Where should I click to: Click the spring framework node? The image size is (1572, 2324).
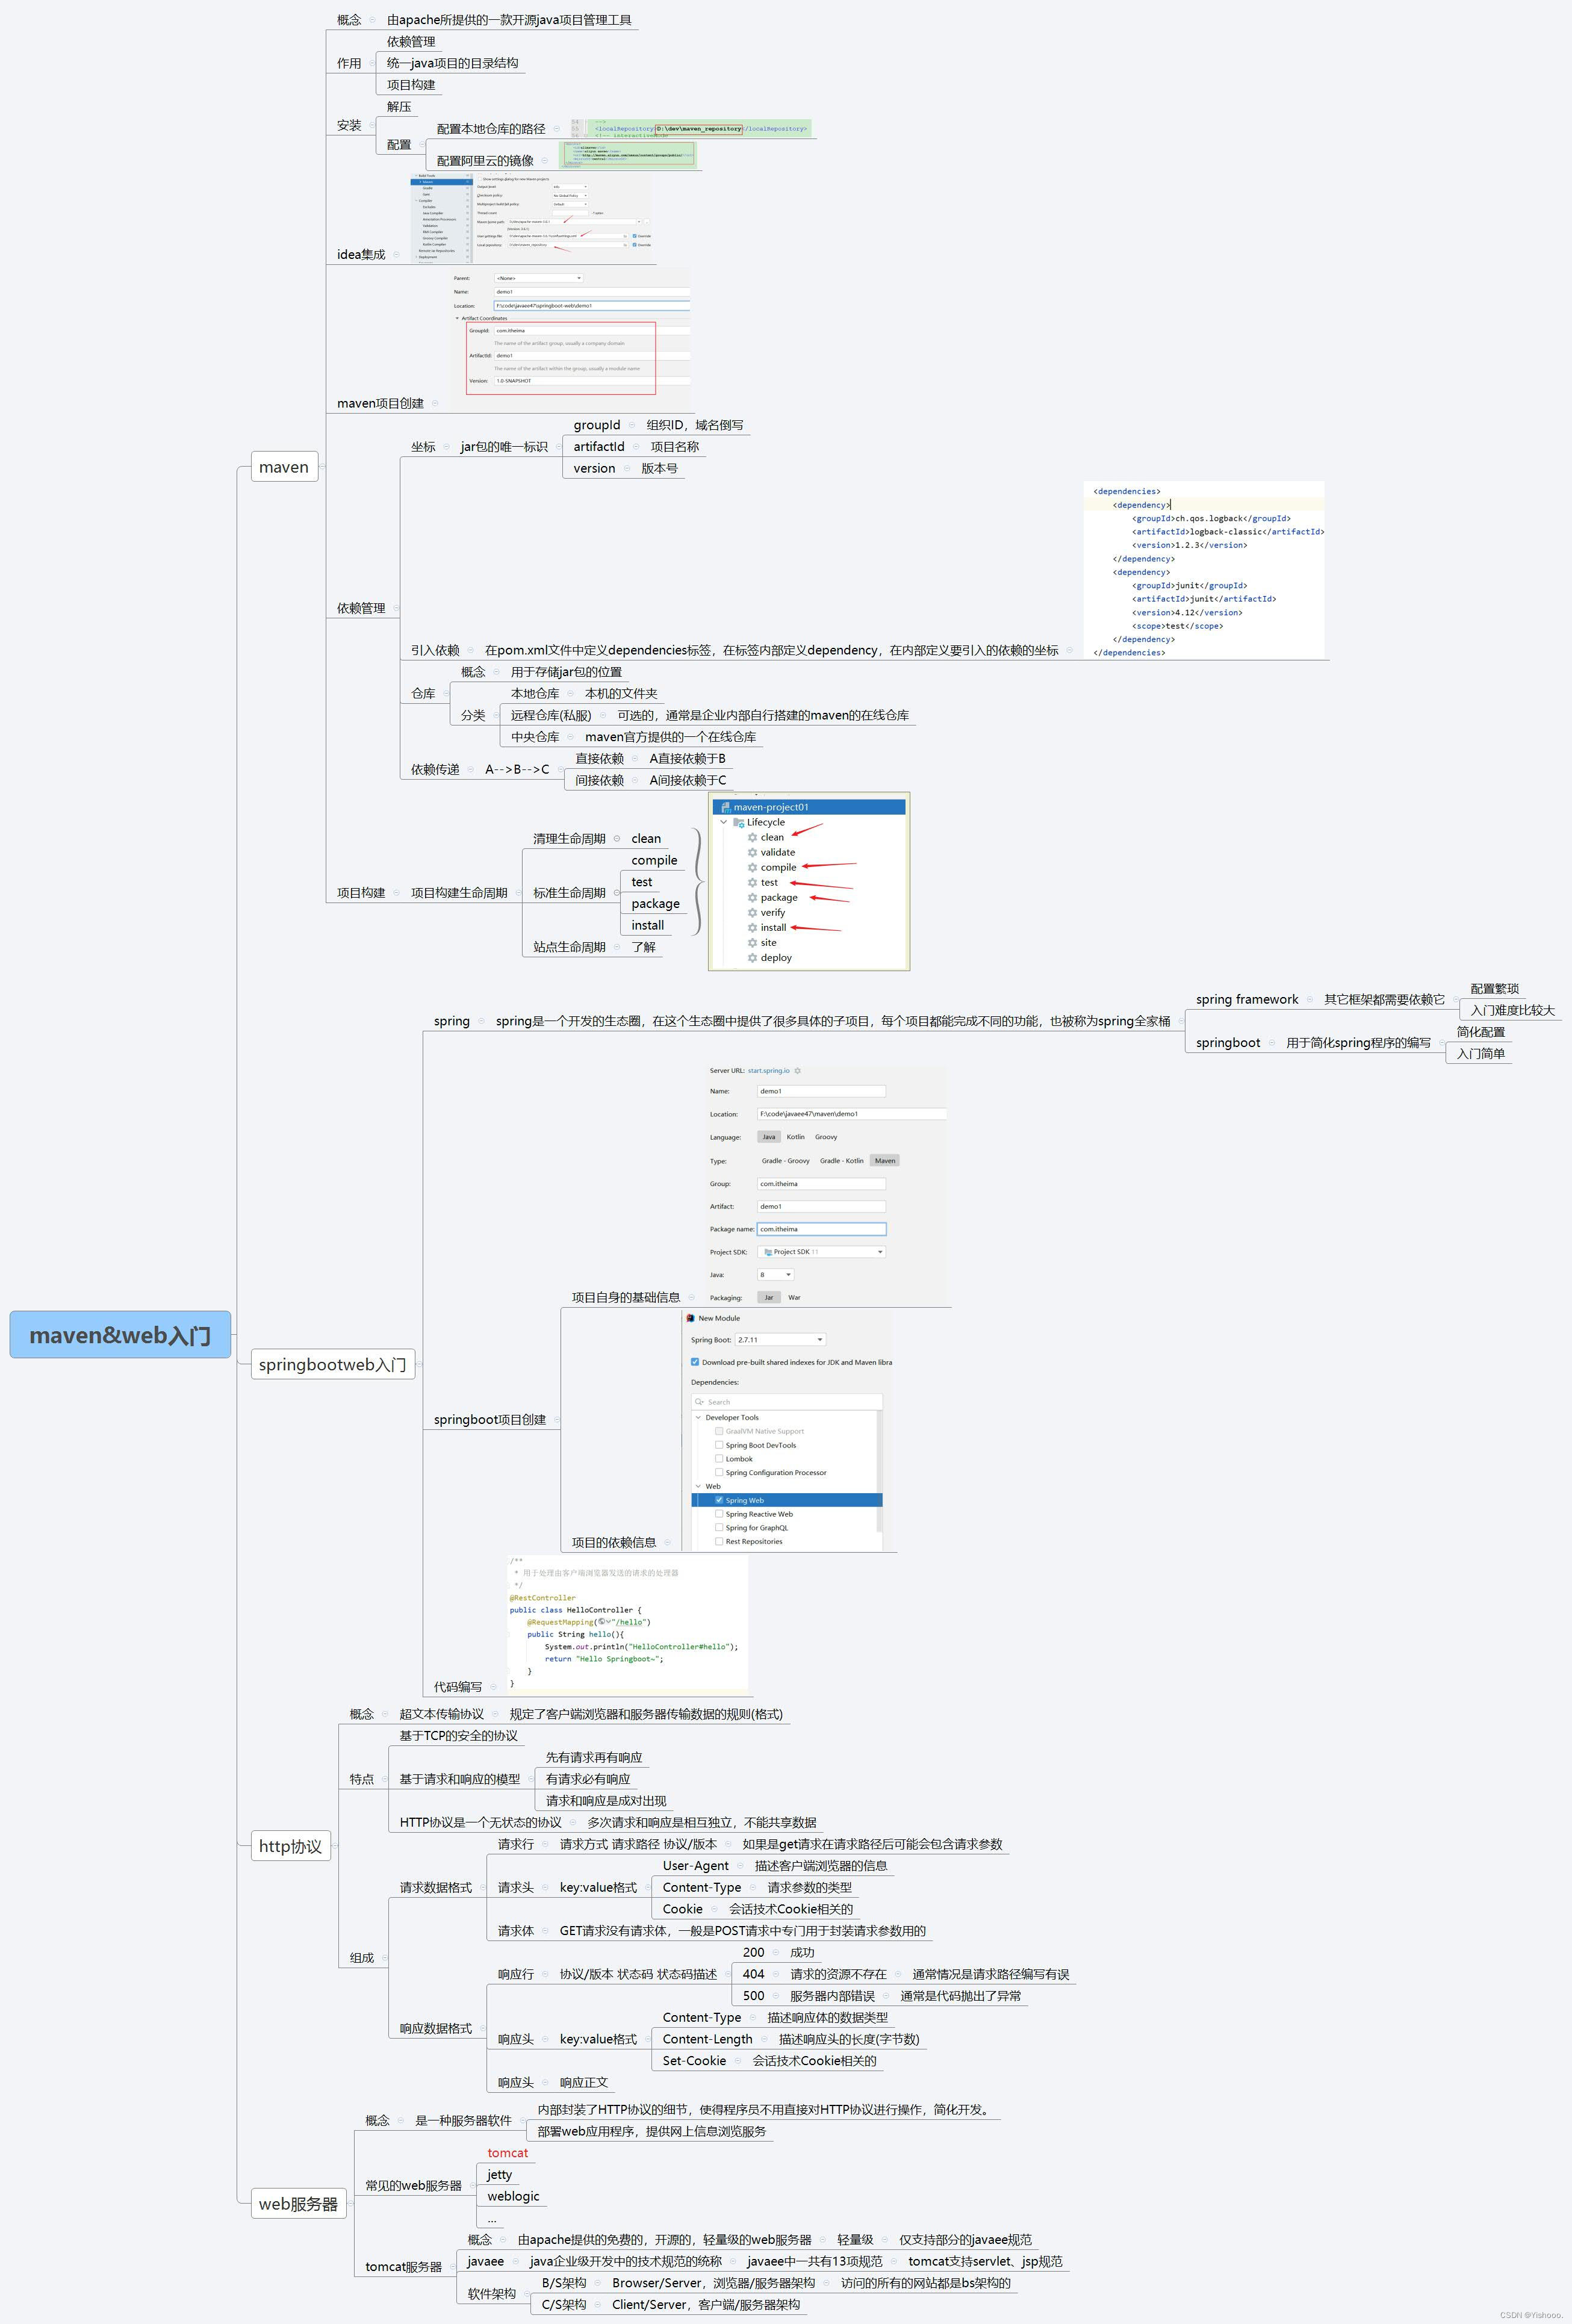coord(1247,999)
